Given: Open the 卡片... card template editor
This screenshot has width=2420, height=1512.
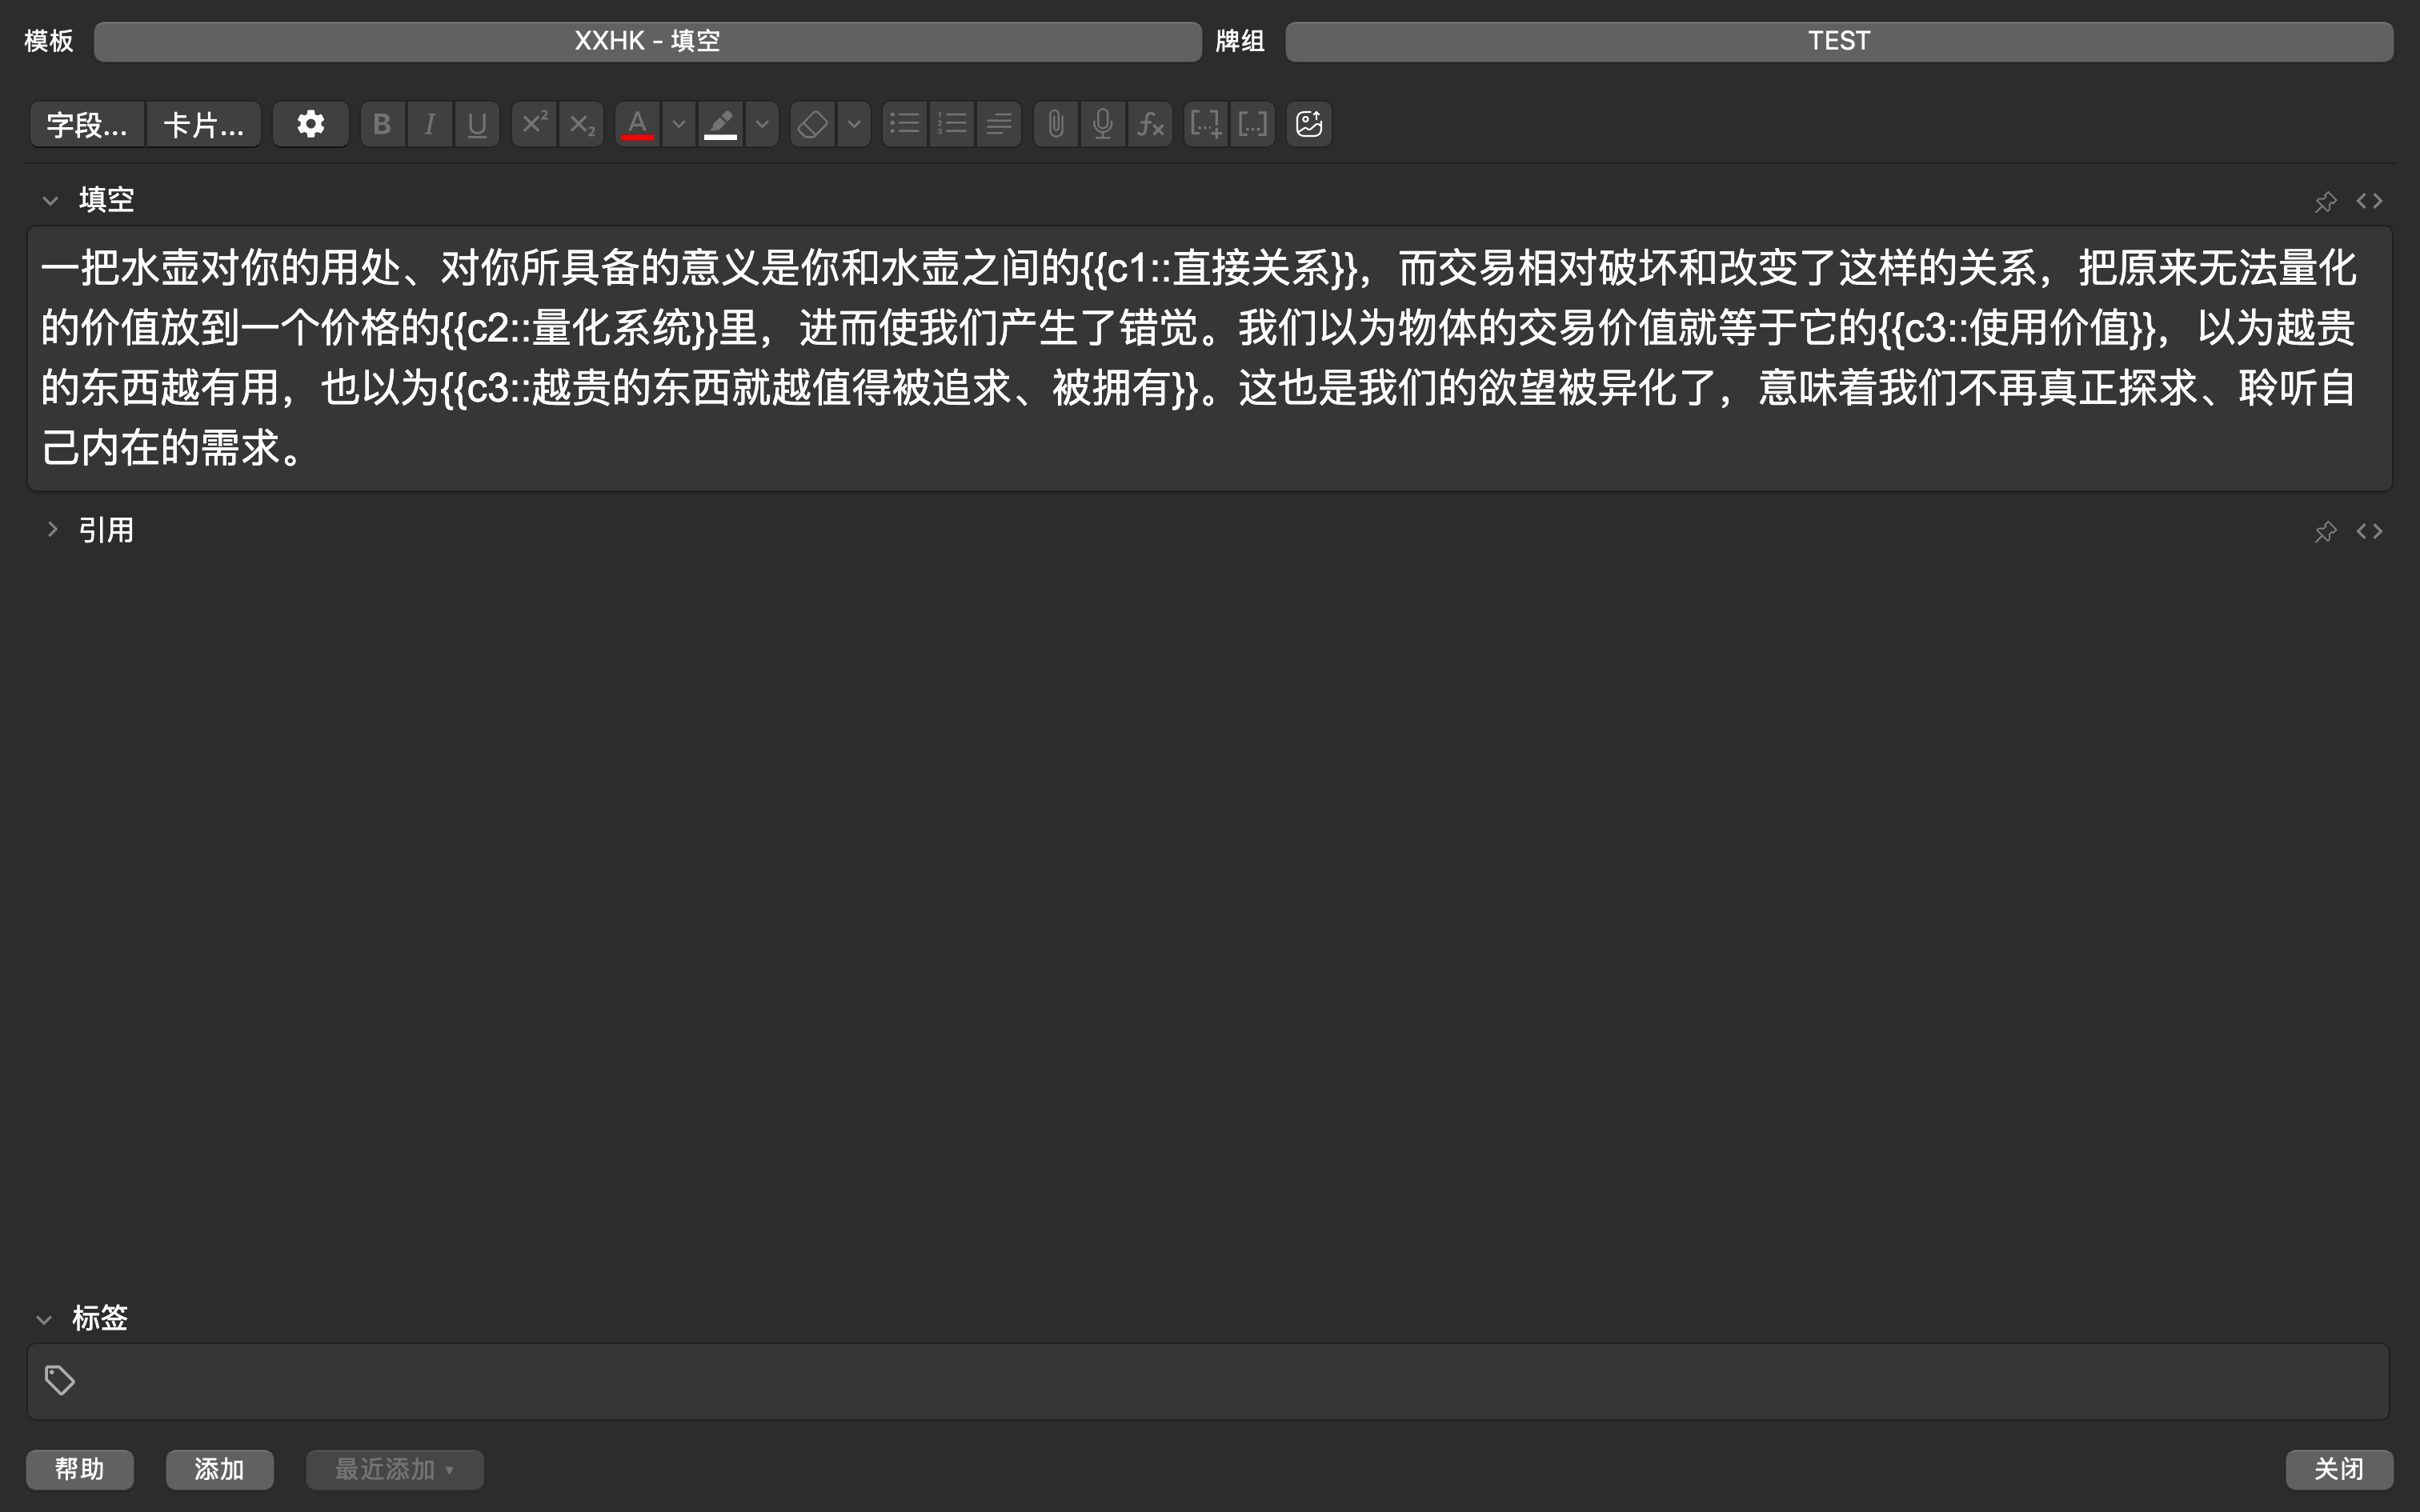Looking at the screenshot, I should pyautogui.click(x=203, y=124).
